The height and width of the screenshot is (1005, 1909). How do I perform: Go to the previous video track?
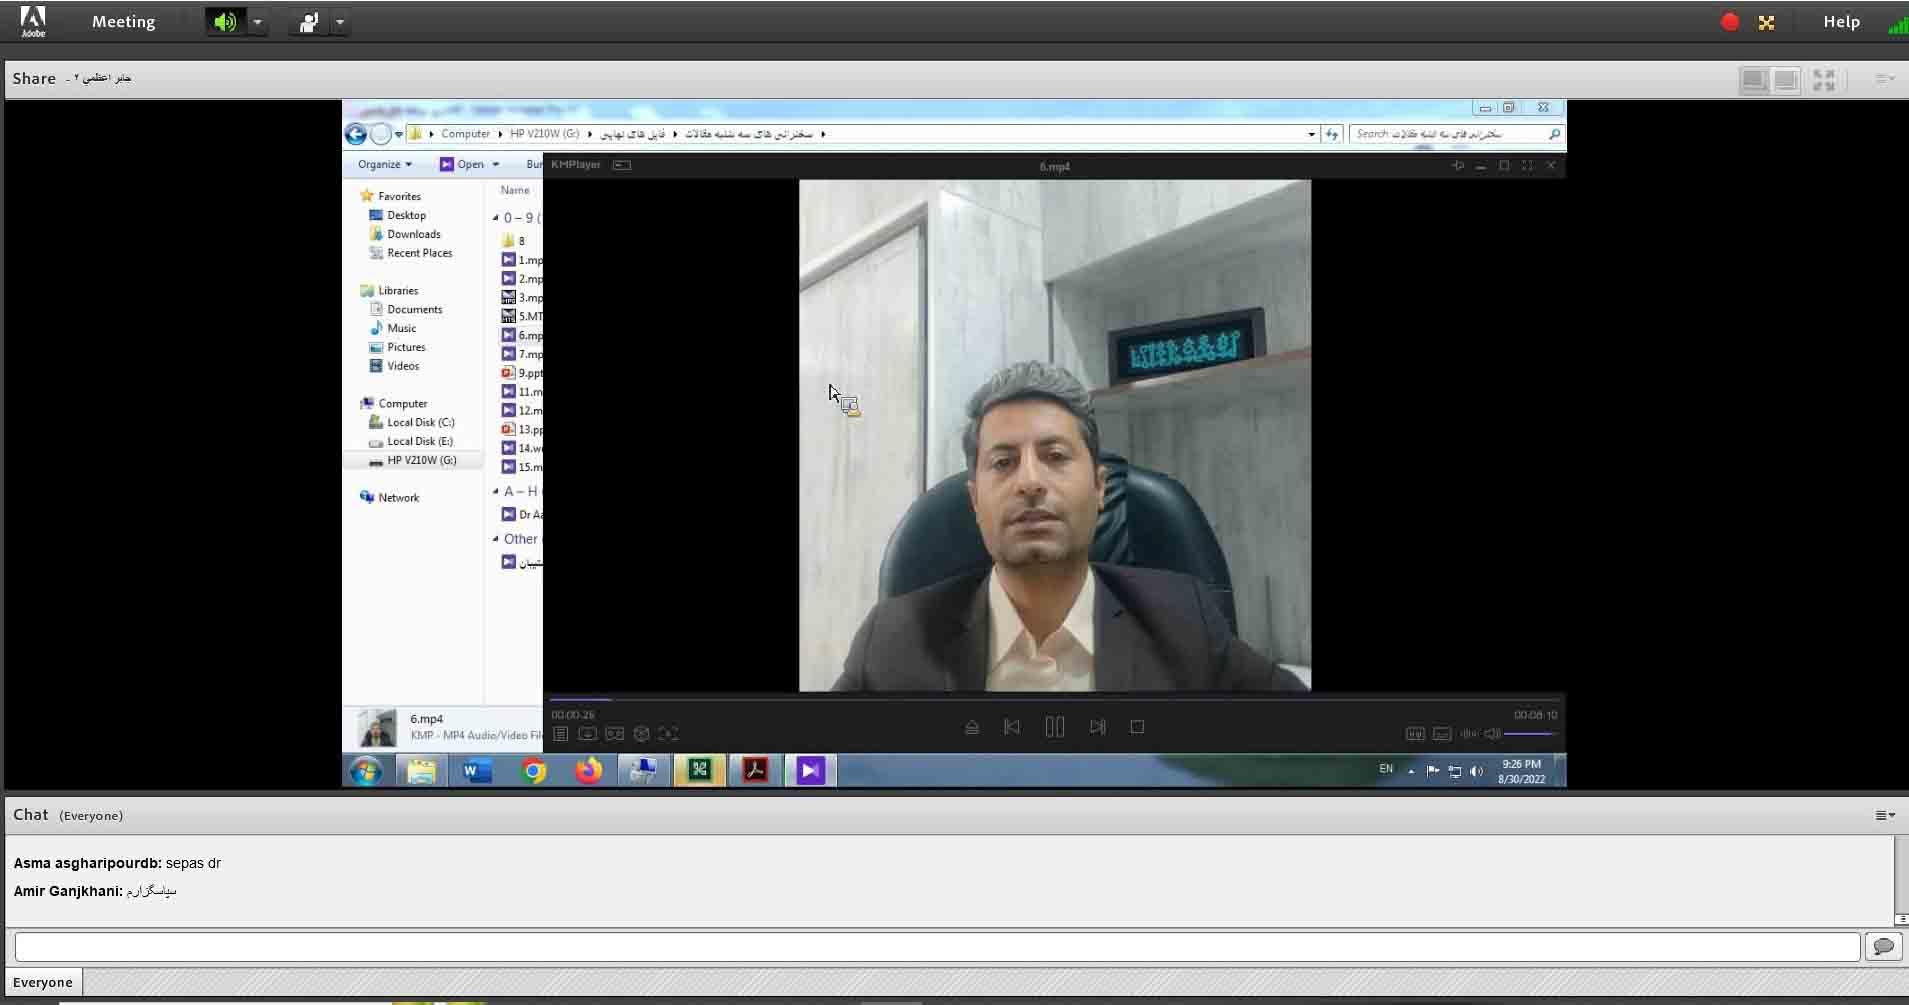coord(1011,727)
